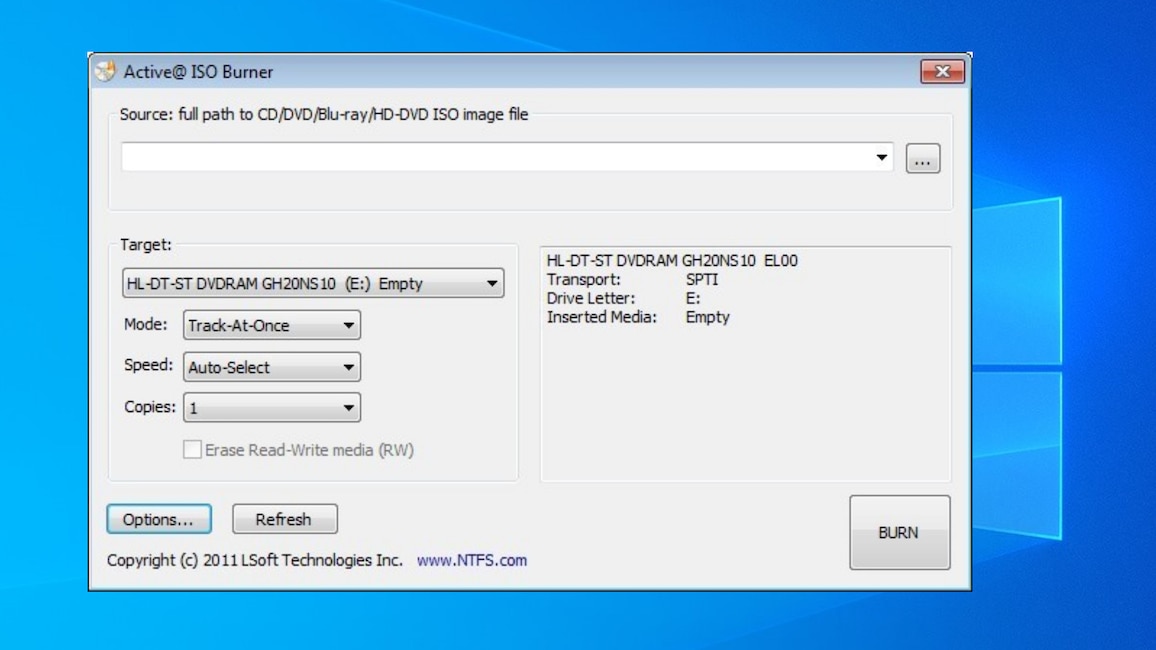Open file browser with the ellipsis button
The height and width of the screenshot is (650, 1156).
pyautogui.click(x=922, y=159)
